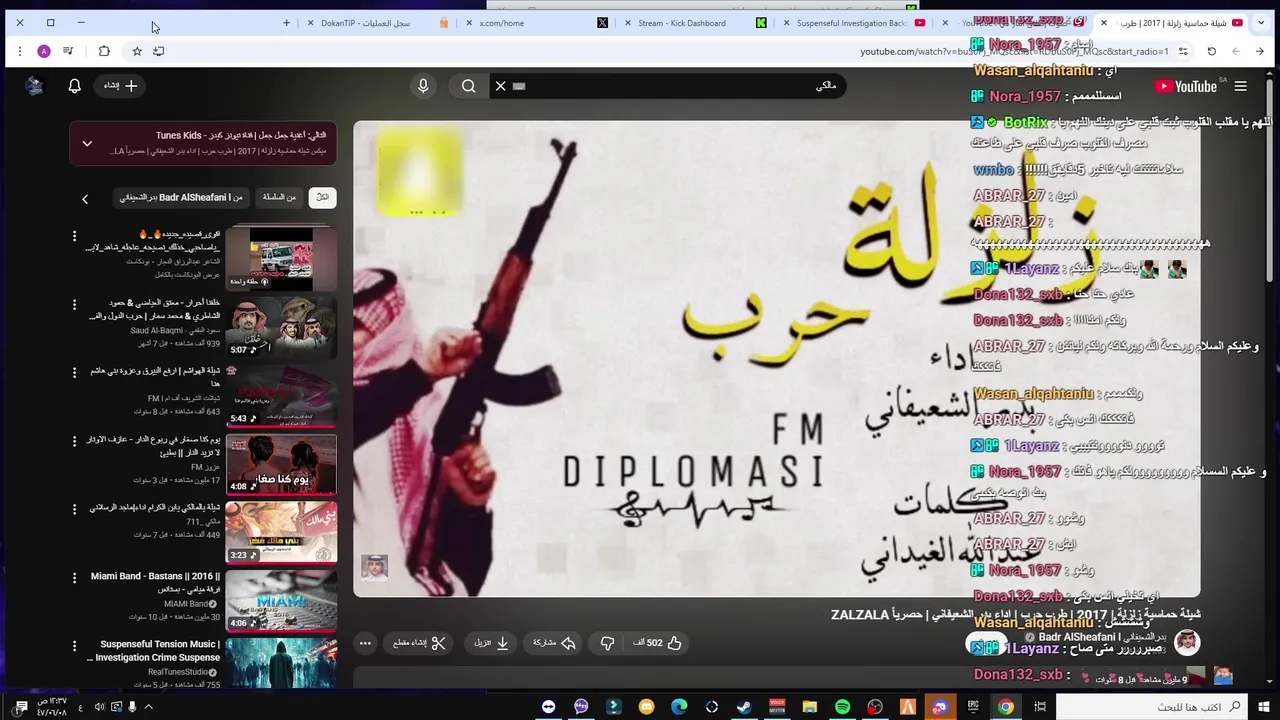Switch to Stream - Kick Dashboard tab

point(694,23)
